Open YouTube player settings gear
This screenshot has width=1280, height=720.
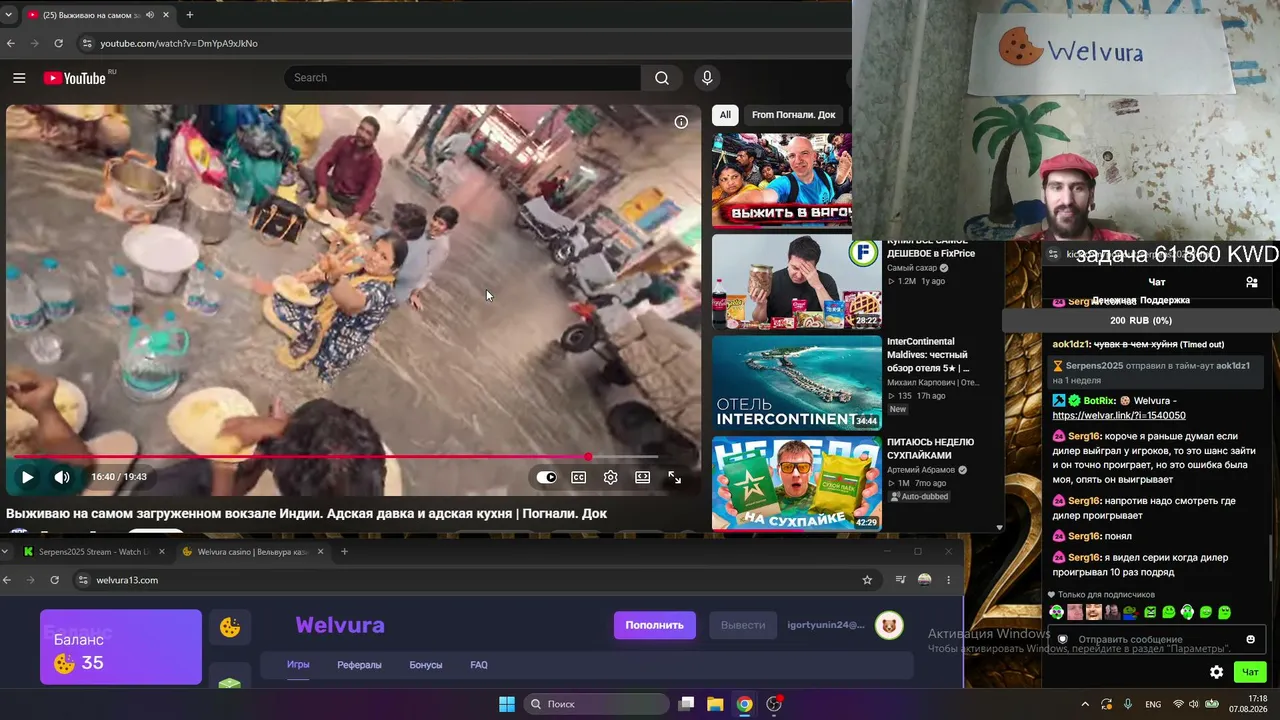(x=610, y=477)
